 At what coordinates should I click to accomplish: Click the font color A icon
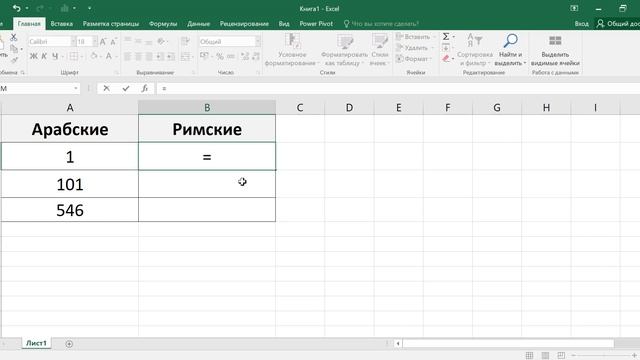pos(109,56)
